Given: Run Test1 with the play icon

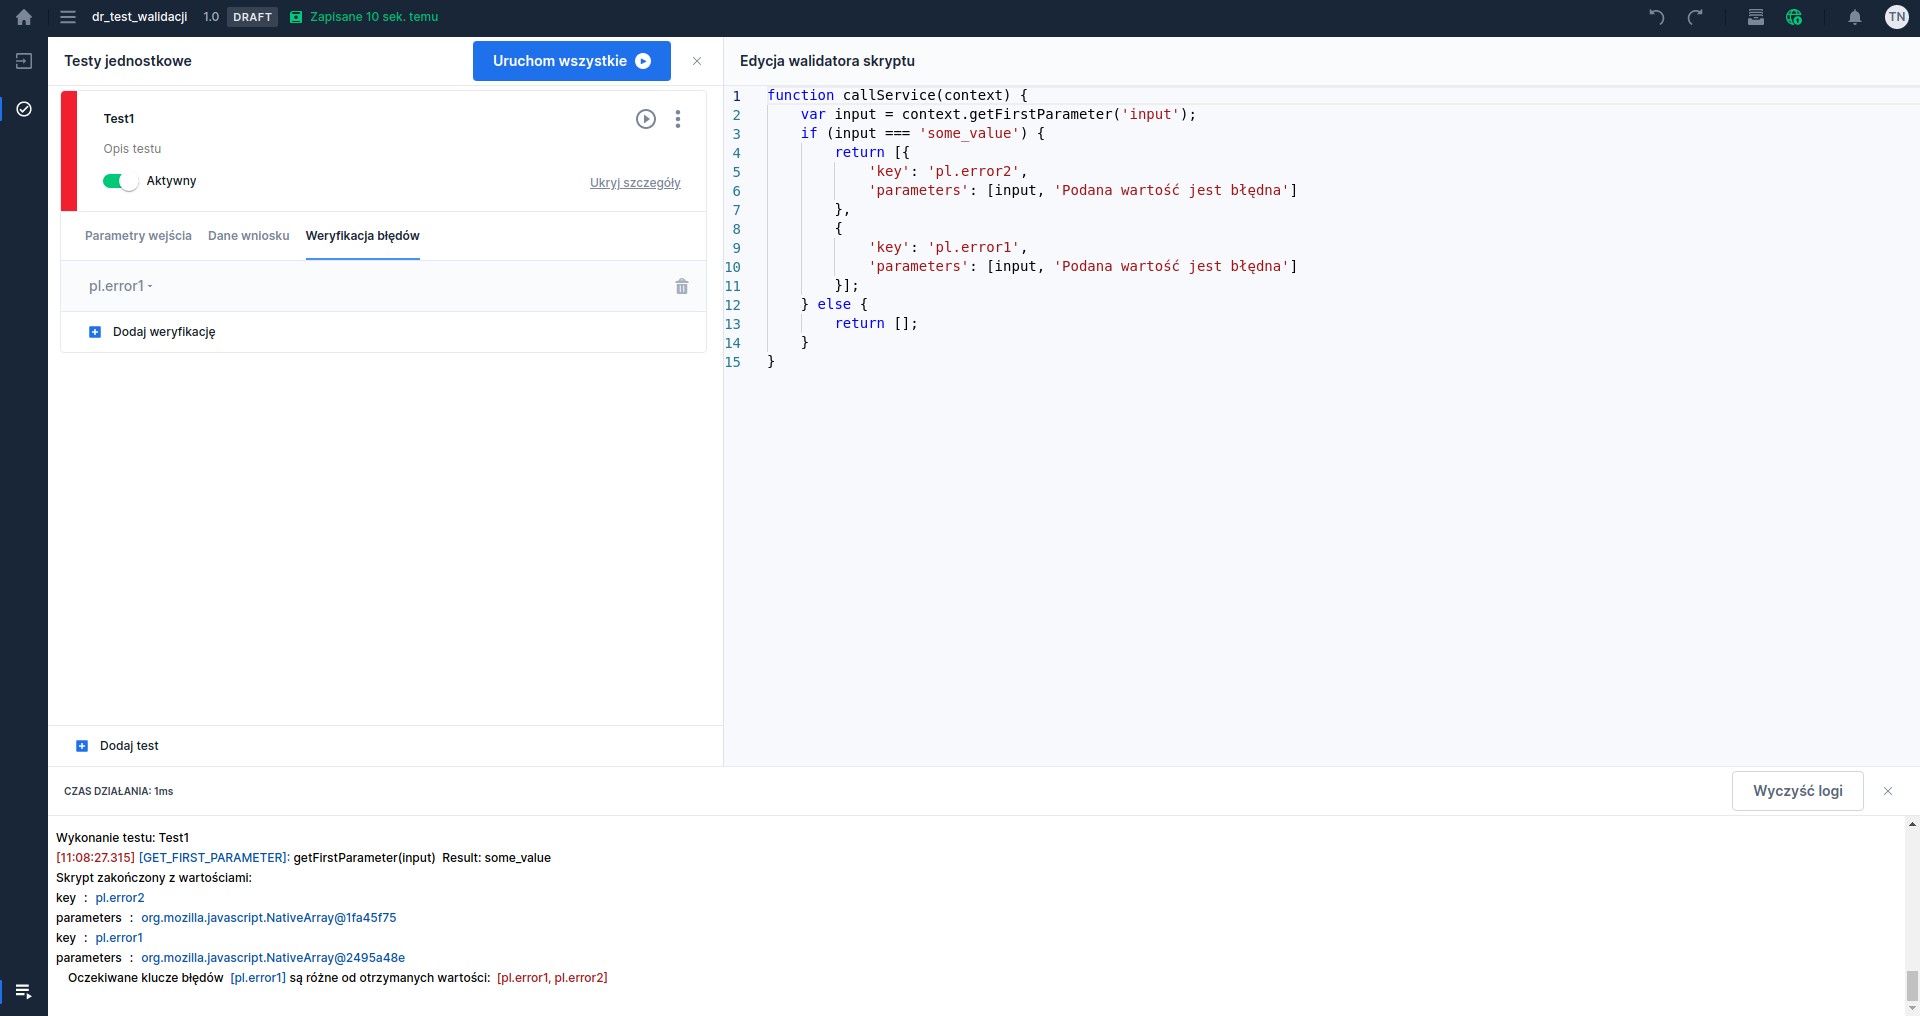Looking at the screenshot, I should point(646,119).
